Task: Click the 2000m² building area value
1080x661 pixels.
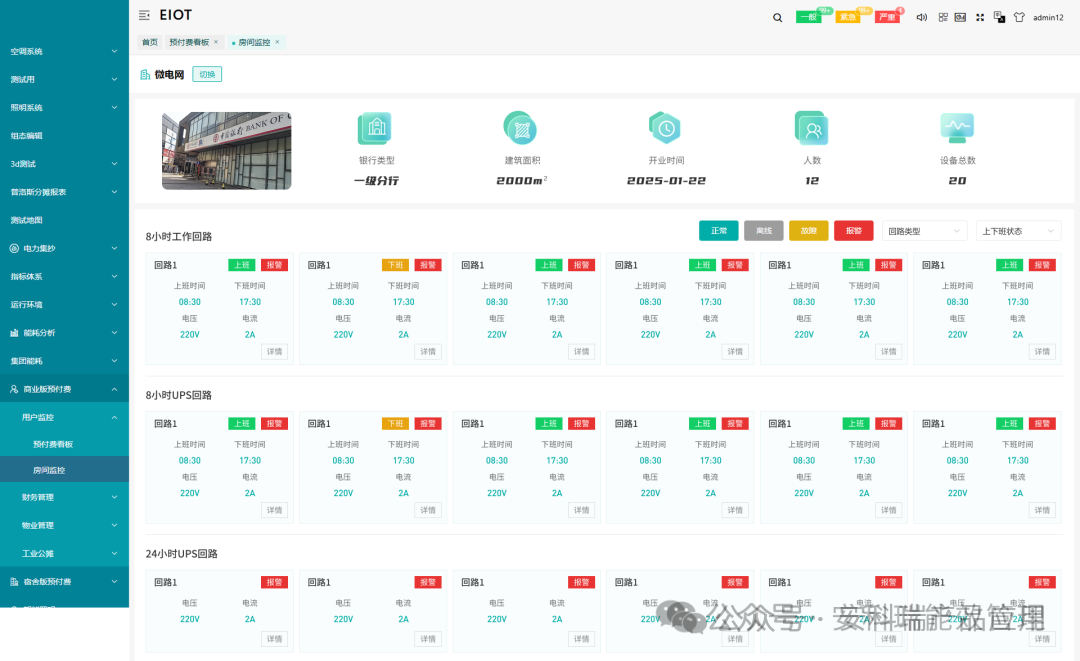Action: pos(521,180)
